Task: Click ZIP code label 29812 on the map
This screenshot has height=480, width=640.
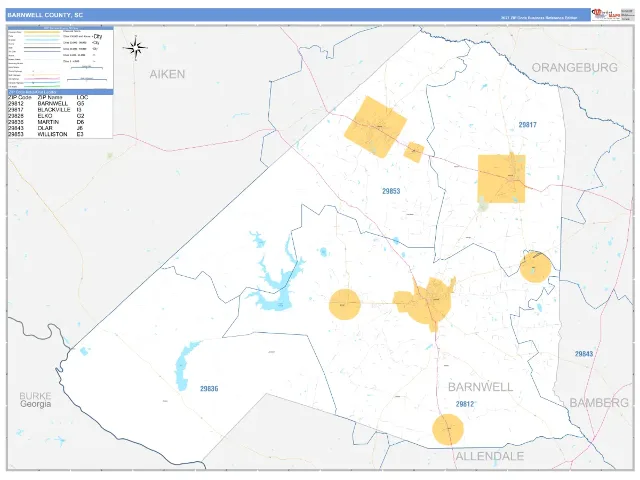Action: pos(465,404)
